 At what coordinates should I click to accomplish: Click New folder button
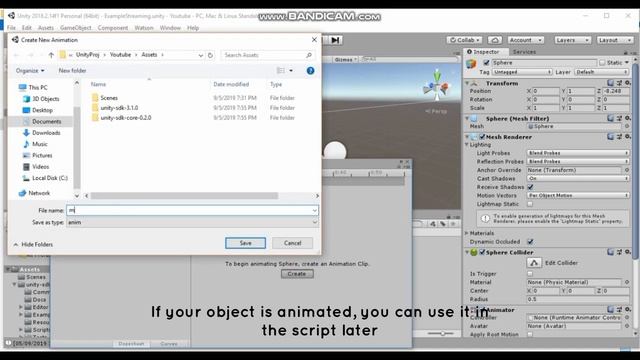[72, 71]
